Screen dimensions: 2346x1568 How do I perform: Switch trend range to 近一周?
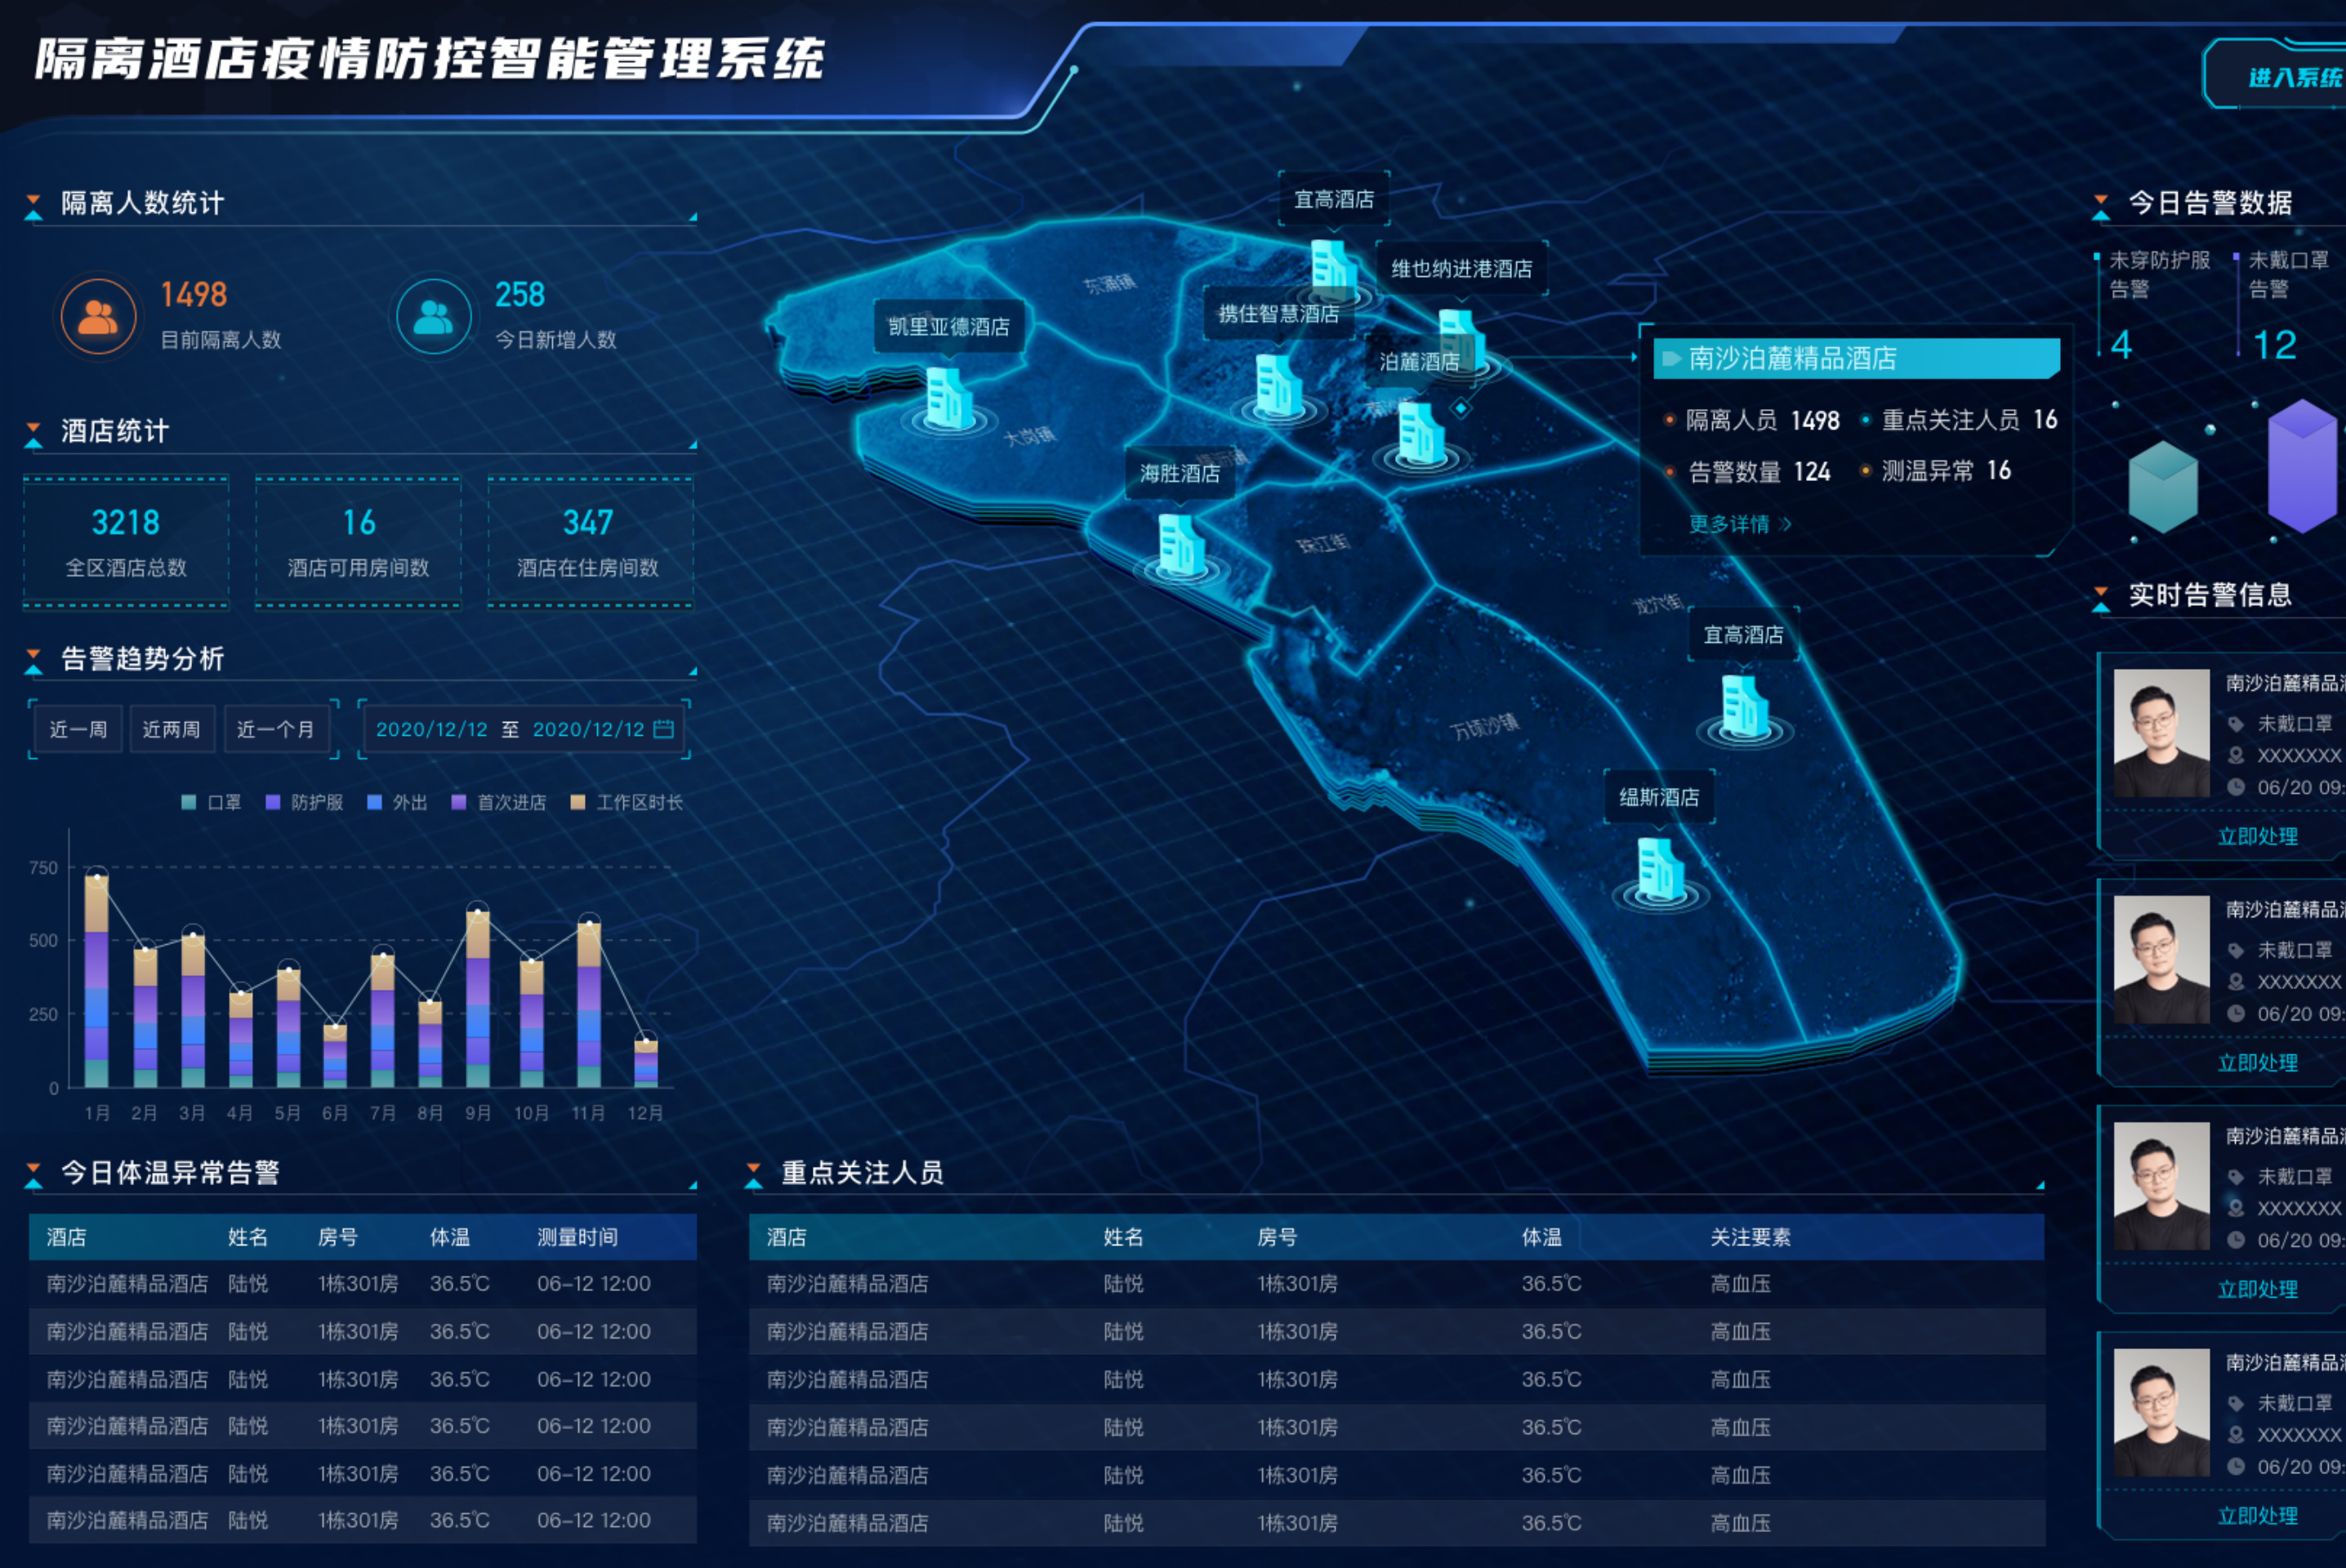point(78,729)
